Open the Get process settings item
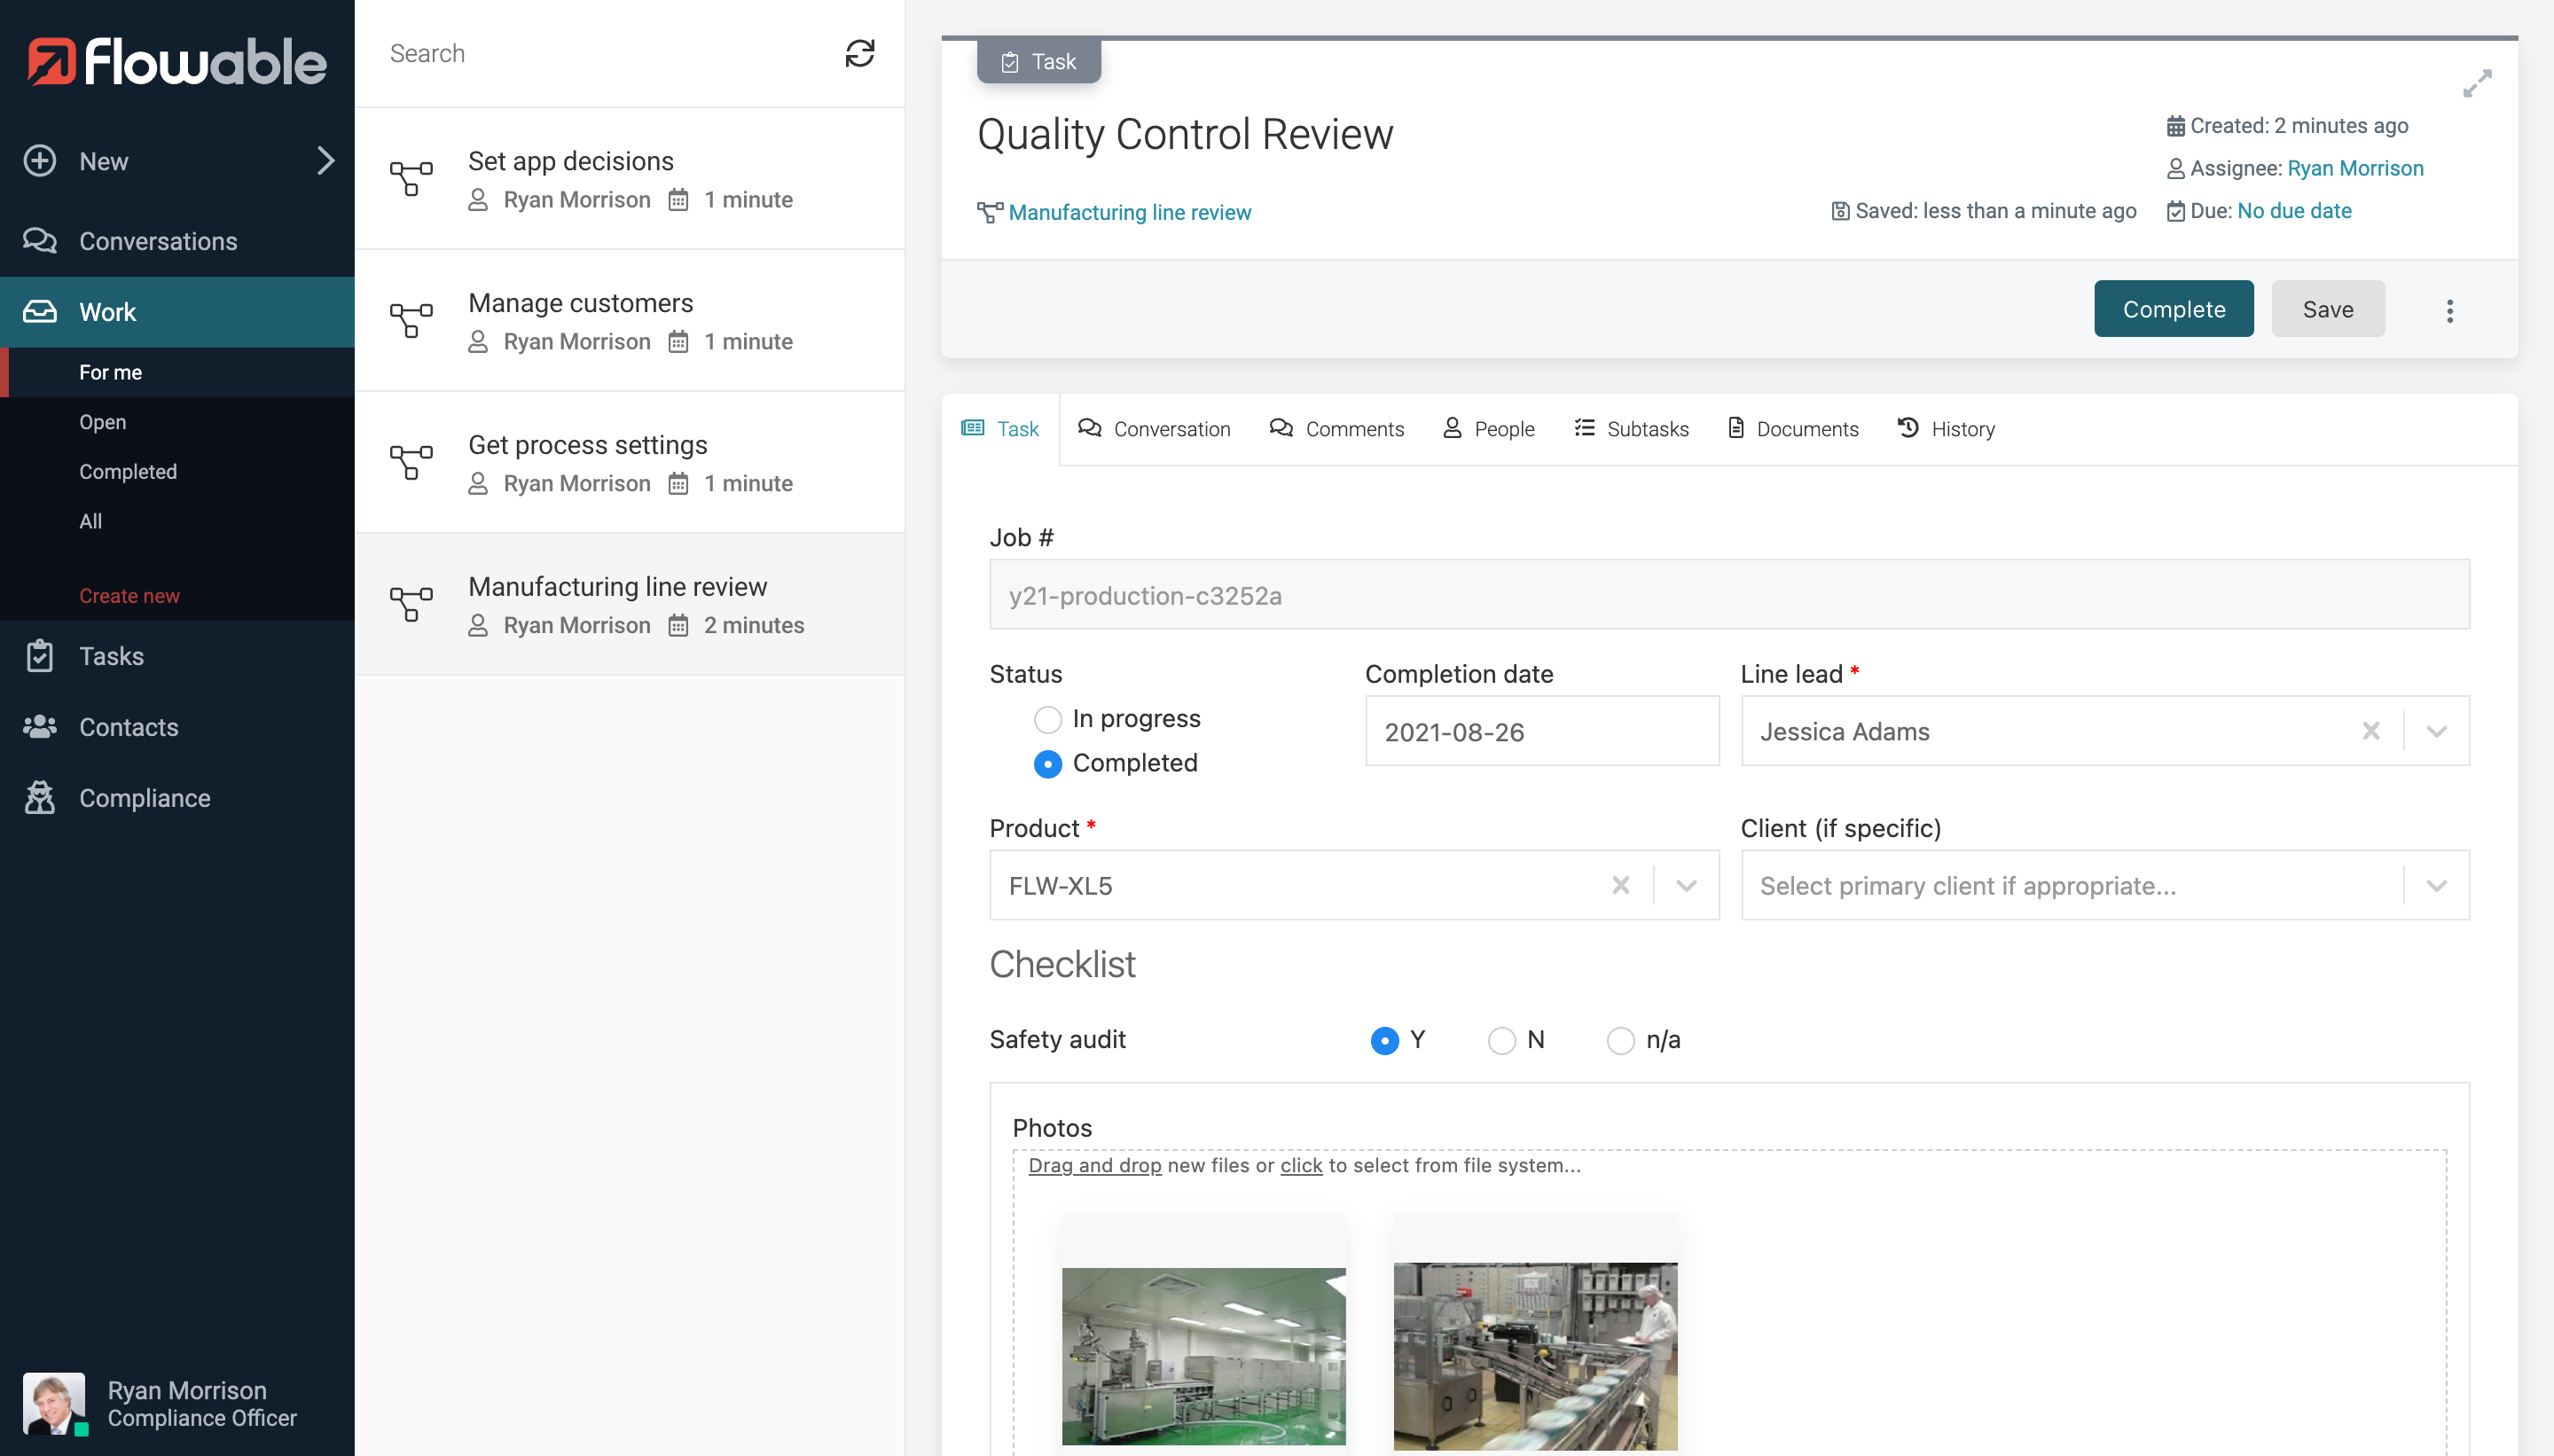 (x=630, y=463)
